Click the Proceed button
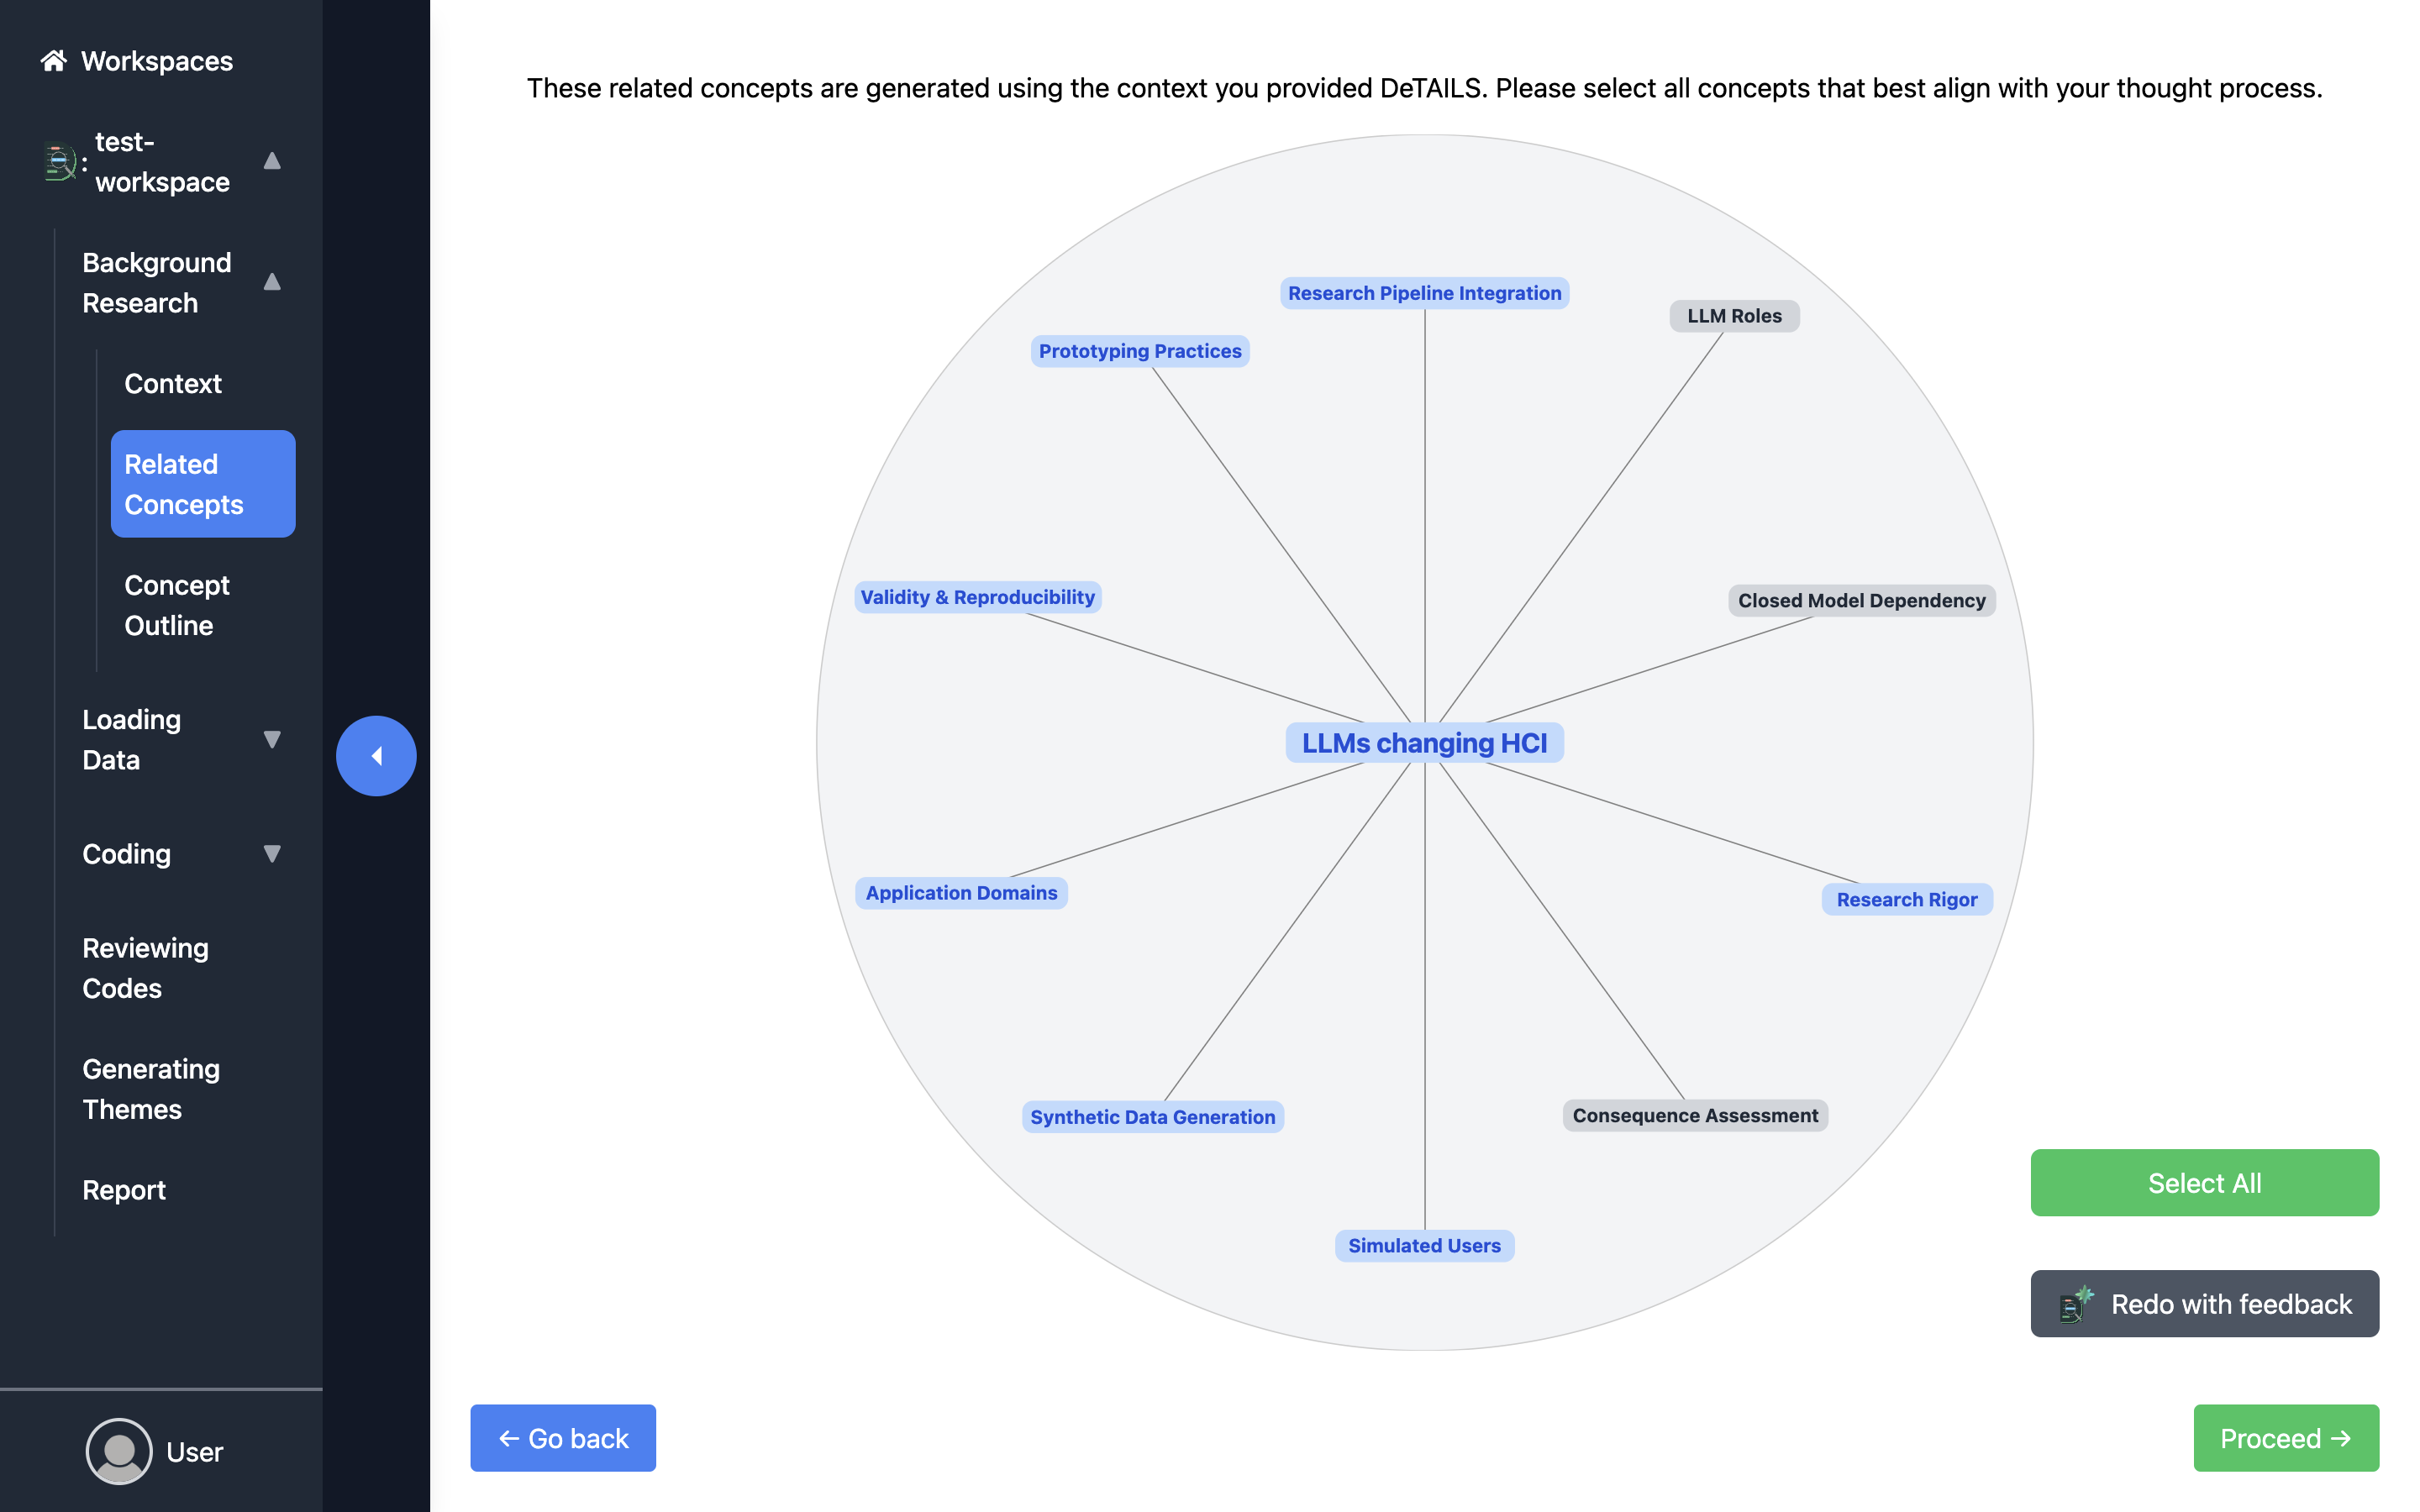This screenshot has height=1512, width=2420. pyautogui.click(x=2285, y=1438)
